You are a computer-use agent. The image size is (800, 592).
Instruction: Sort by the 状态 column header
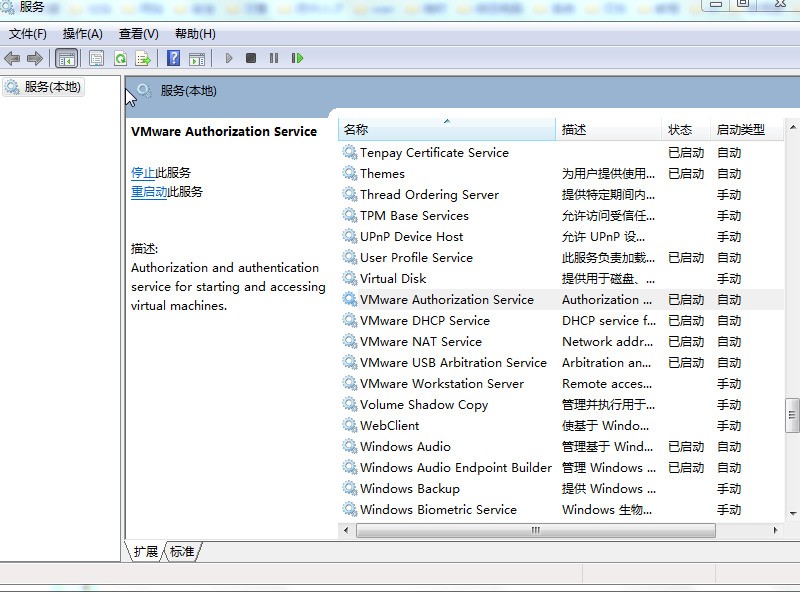pos(686,130)
